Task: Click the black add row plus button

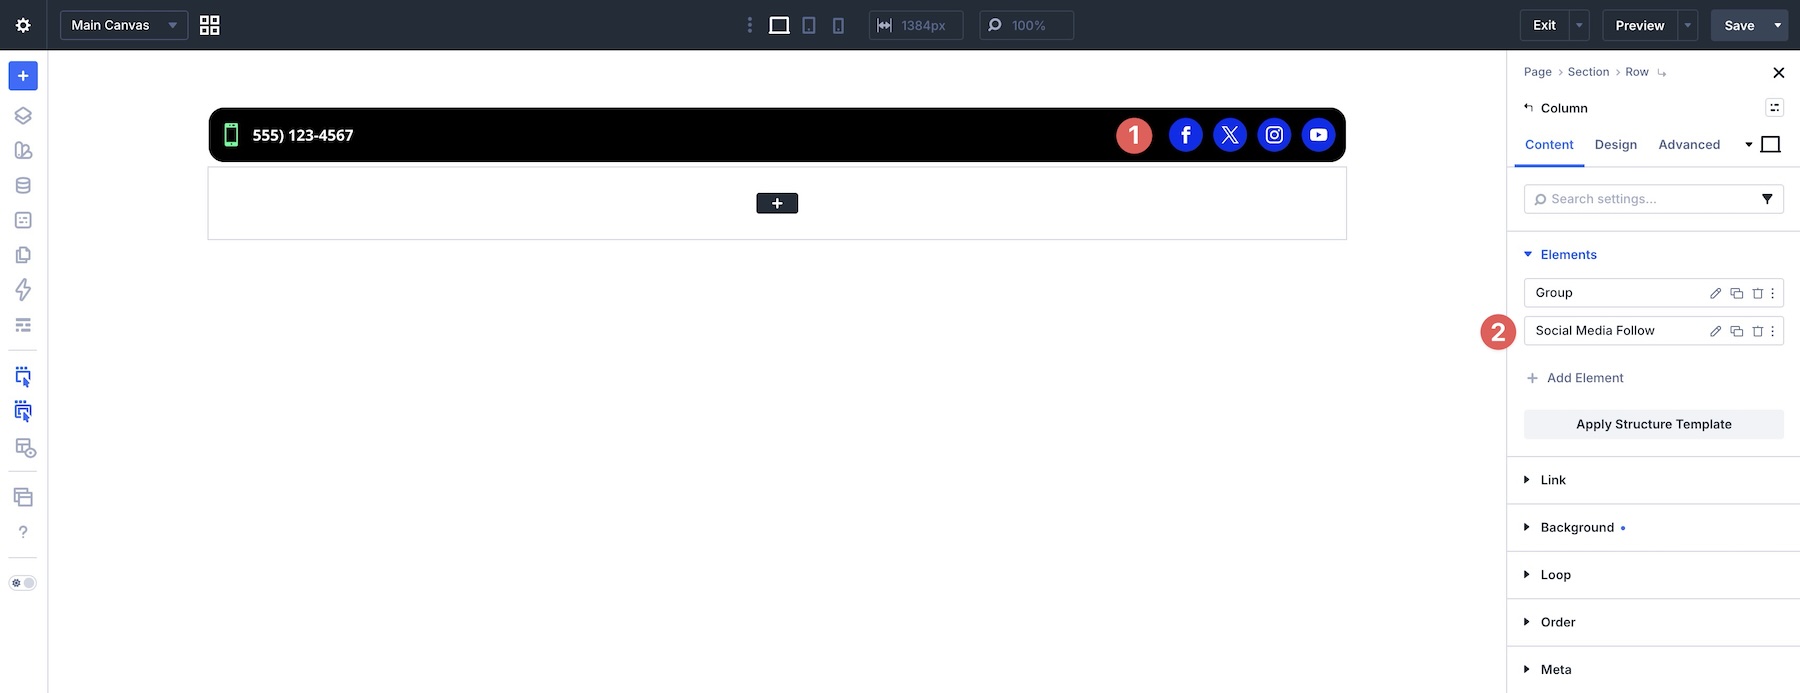Action: click(777, 203)
